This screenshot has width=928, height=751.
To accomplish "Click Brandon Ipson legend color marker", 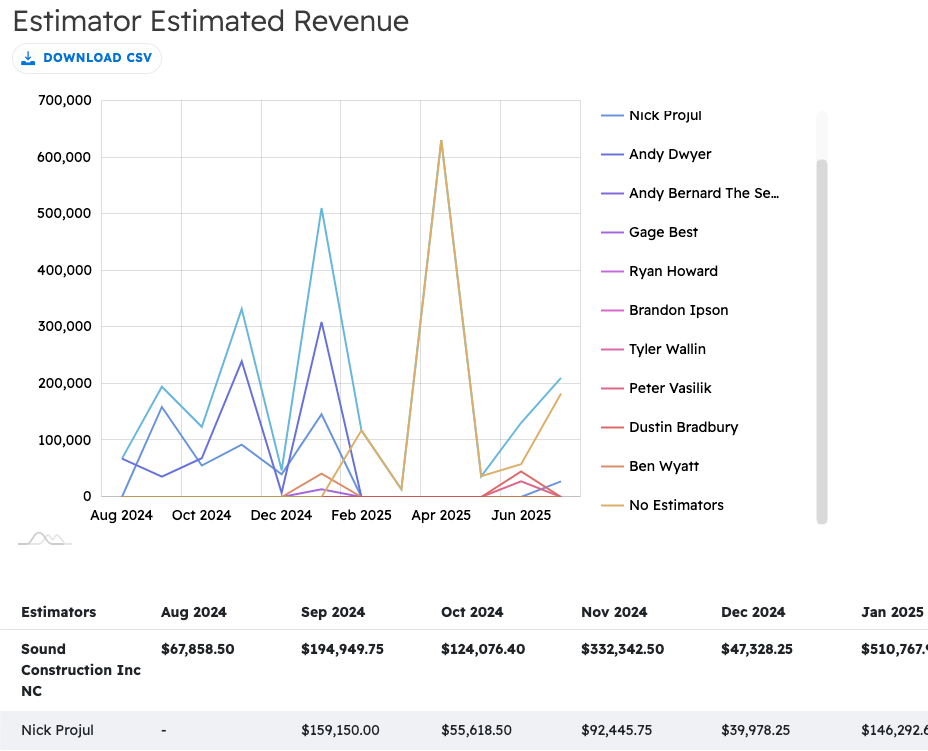I will (612, 310).
